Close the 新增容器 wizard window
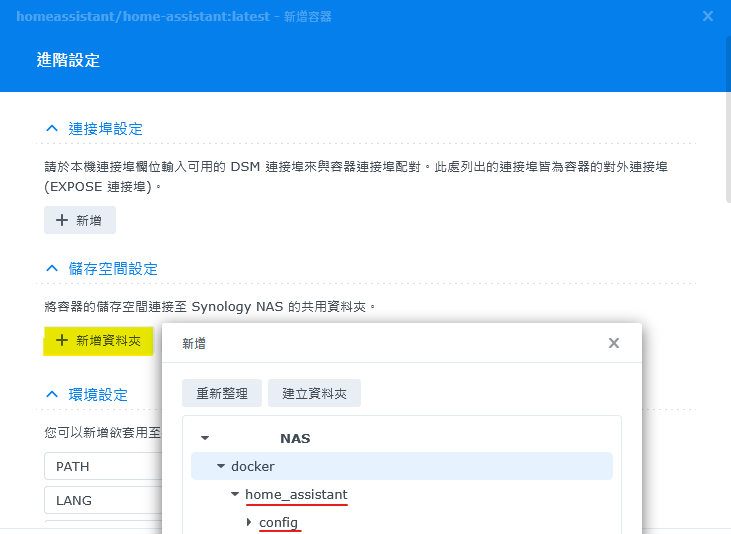 708,16
